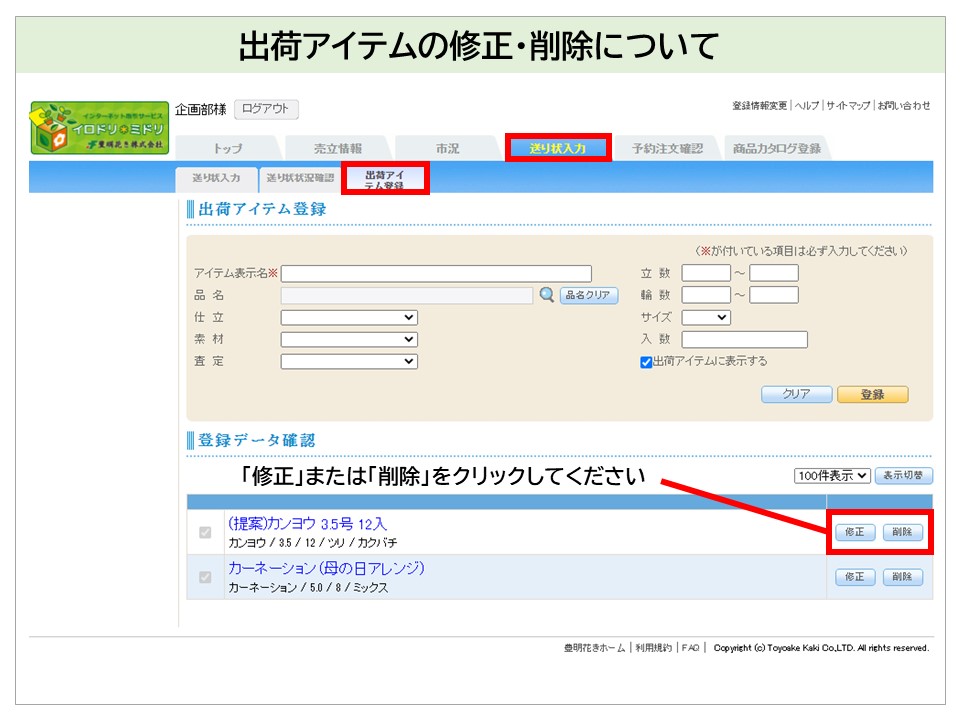This screenshot has height=720, width=960.
Task: Expand the 素材 dropdown list
Action: (348, 340)
